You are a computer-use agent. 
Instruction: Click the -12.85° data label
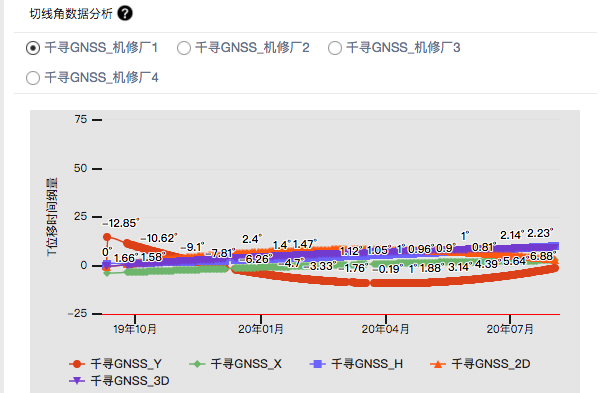[121, 223]
